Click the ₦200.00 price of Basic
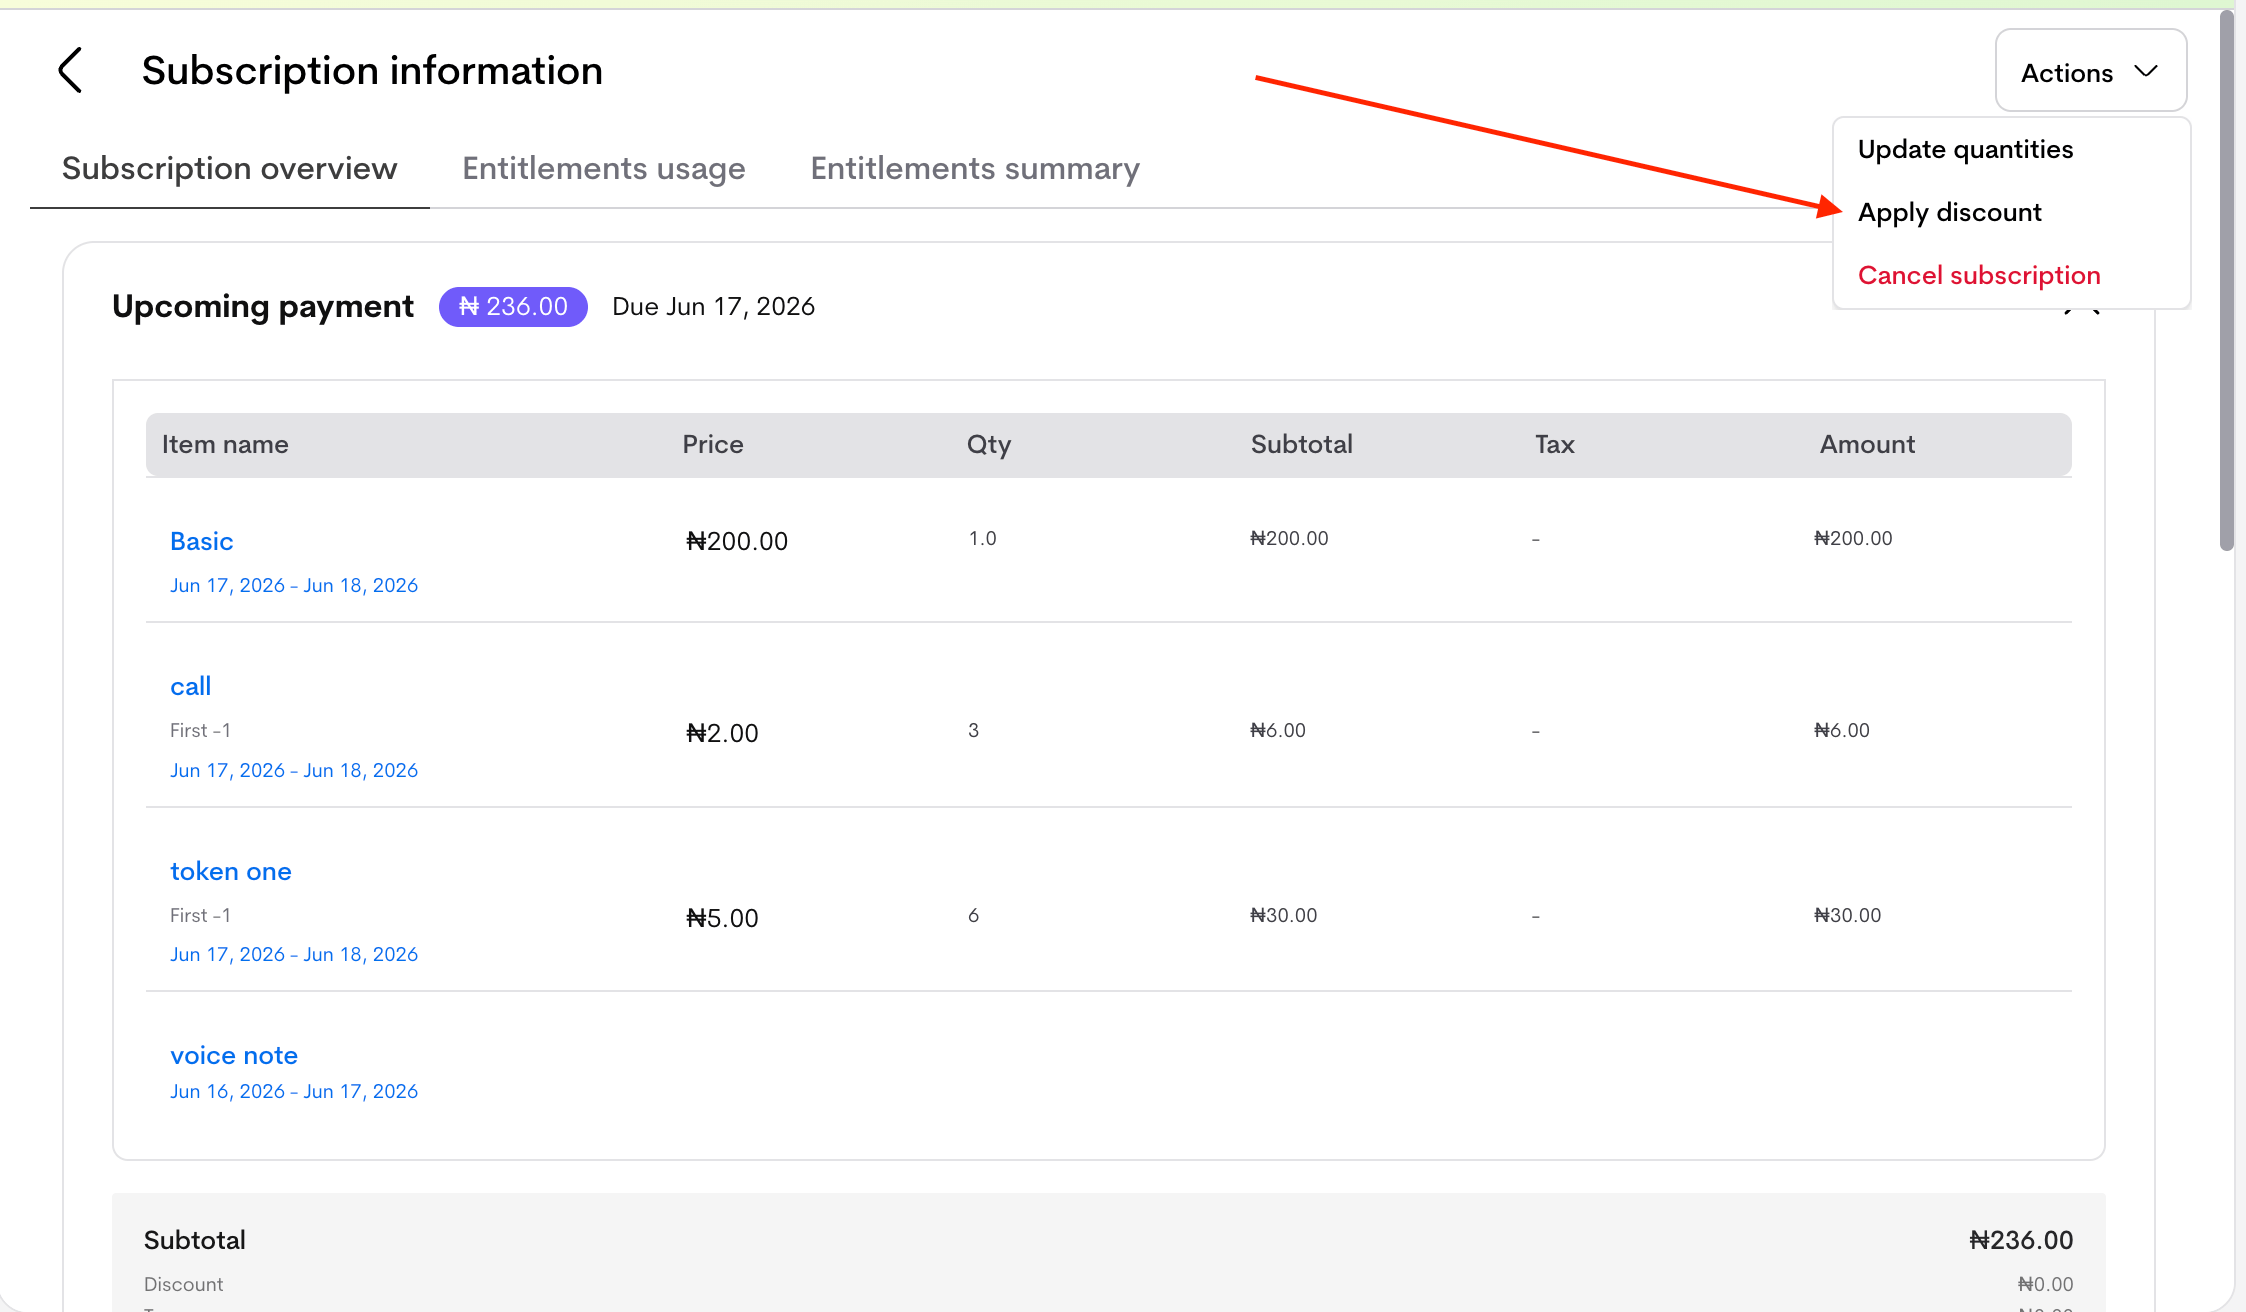 [737, 541]
